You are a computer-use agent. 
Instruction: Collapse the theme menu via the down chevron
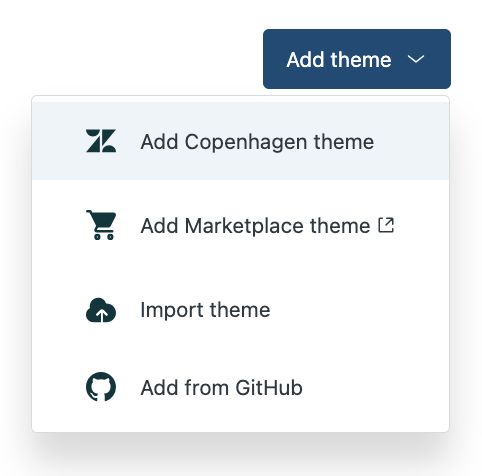tap(416, 59)
